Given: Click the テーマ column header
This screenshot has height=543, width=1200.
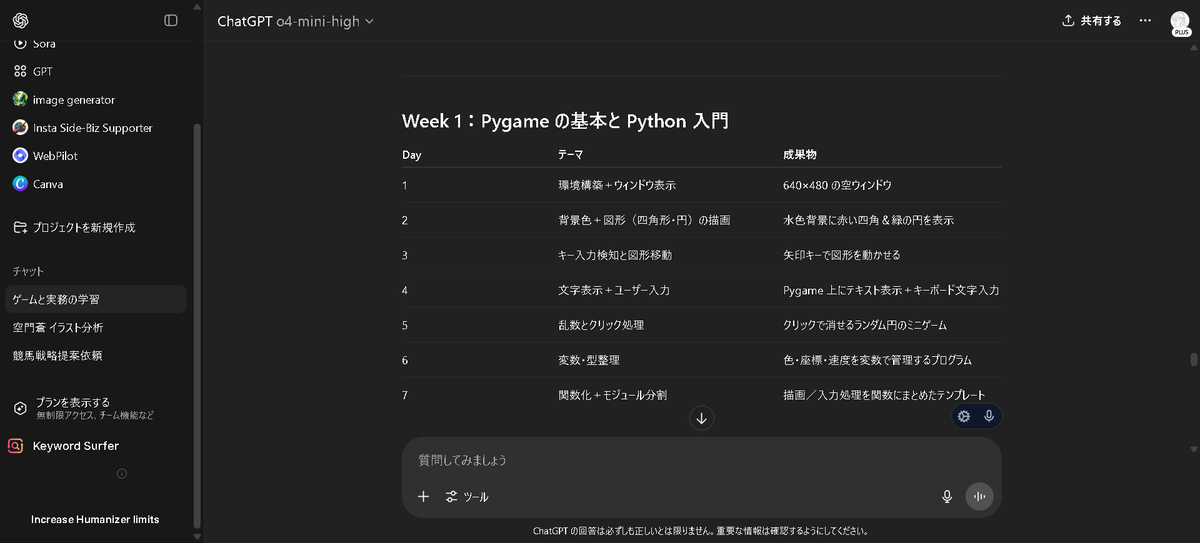Looking at the screenshot, I should point(570,155).
